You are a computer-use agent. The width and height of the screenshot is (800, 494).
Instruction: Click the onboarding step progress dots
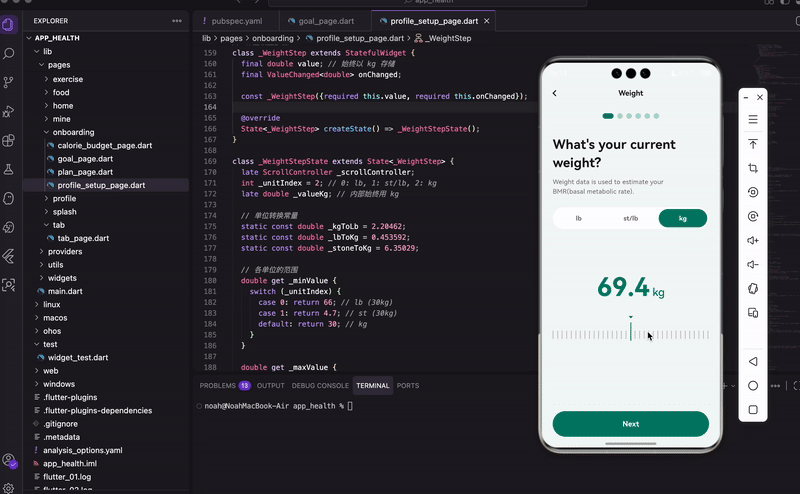[x=631, y=116]
